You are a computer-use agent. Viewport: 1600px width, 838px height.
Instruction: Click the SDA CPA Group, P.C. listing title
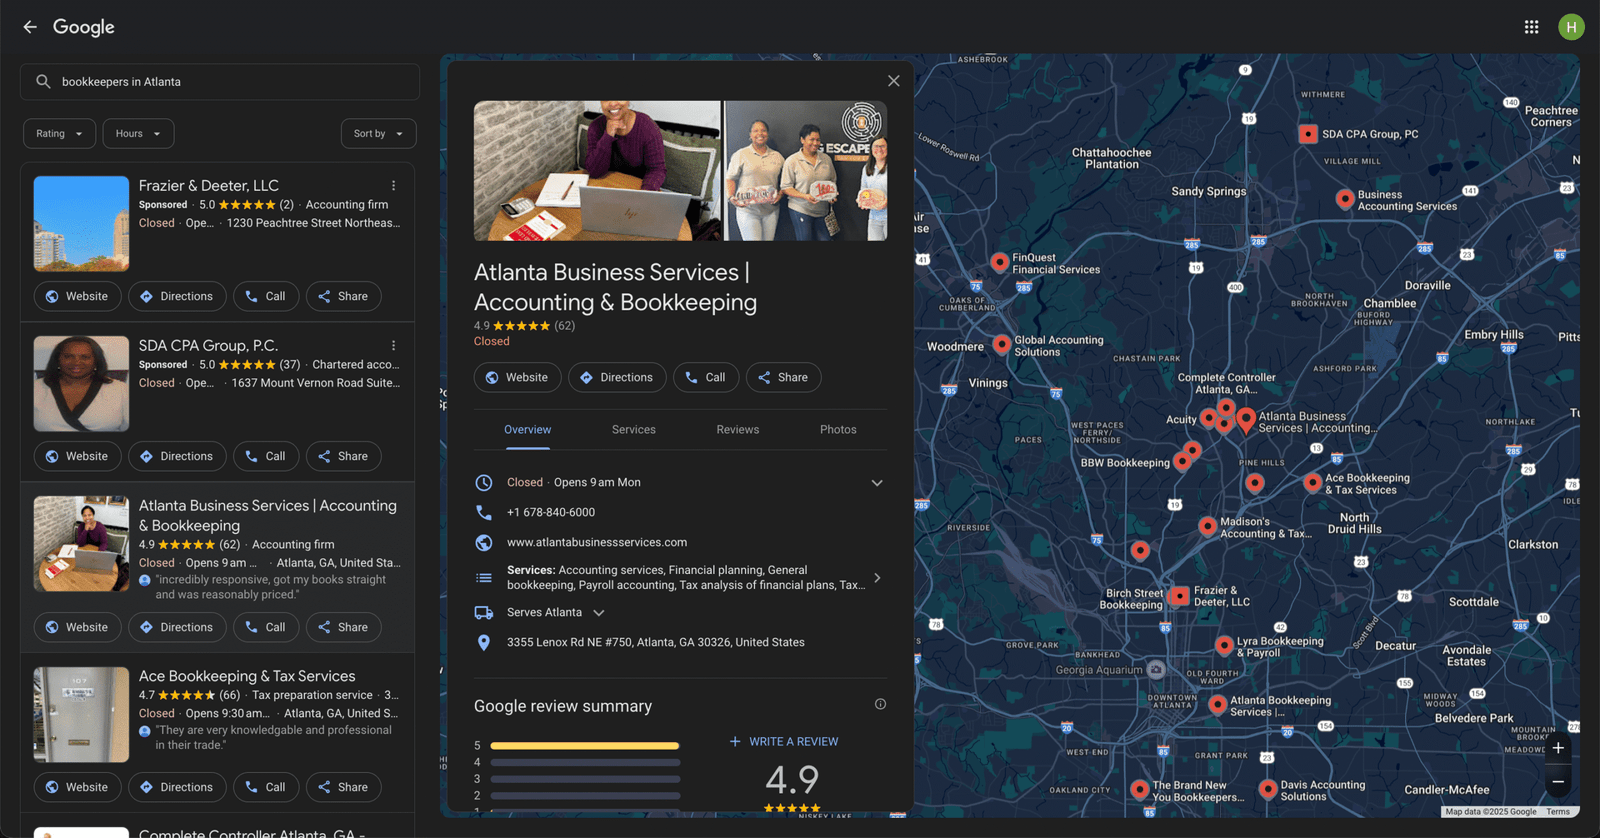coord(208,346)
